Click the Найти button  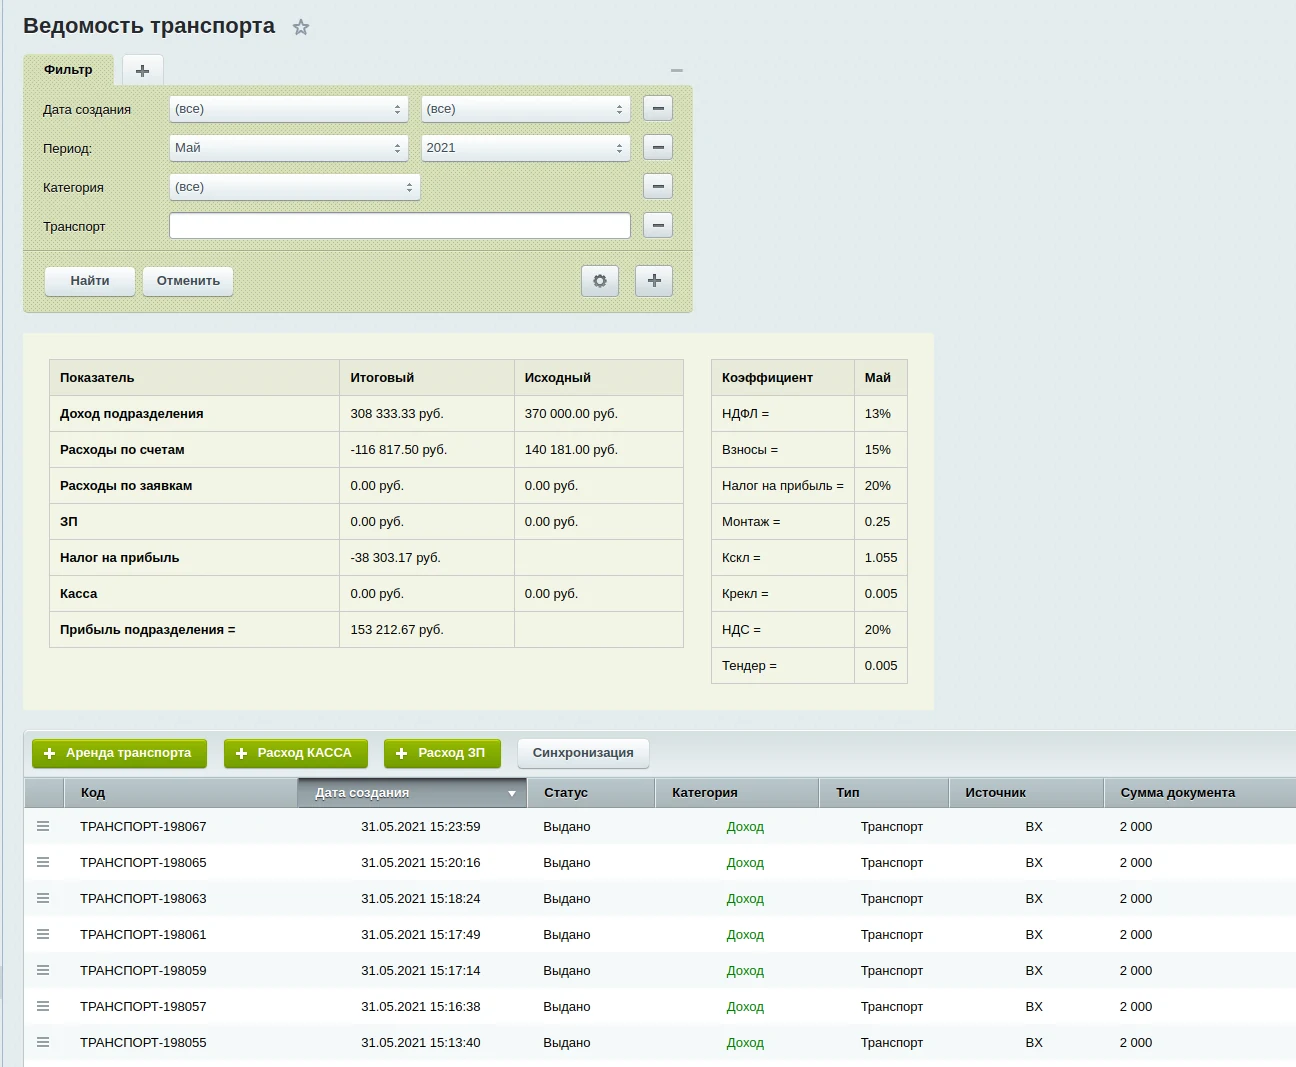pyautogui.click(x=90, y=281)
